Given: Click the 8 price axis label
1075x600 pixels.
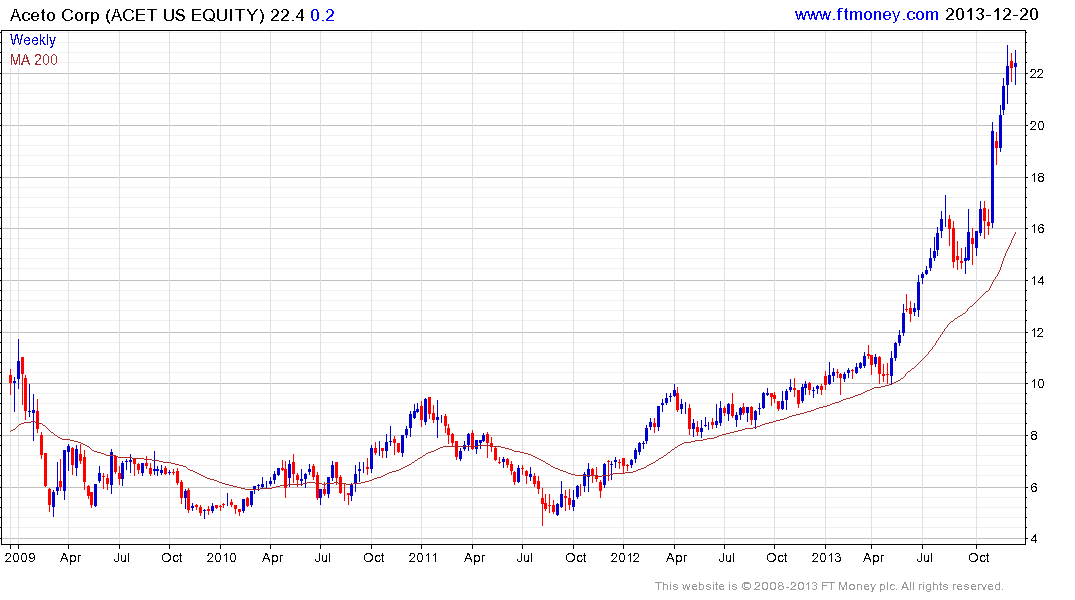Looking at the screenshot, I should 1033,435.
